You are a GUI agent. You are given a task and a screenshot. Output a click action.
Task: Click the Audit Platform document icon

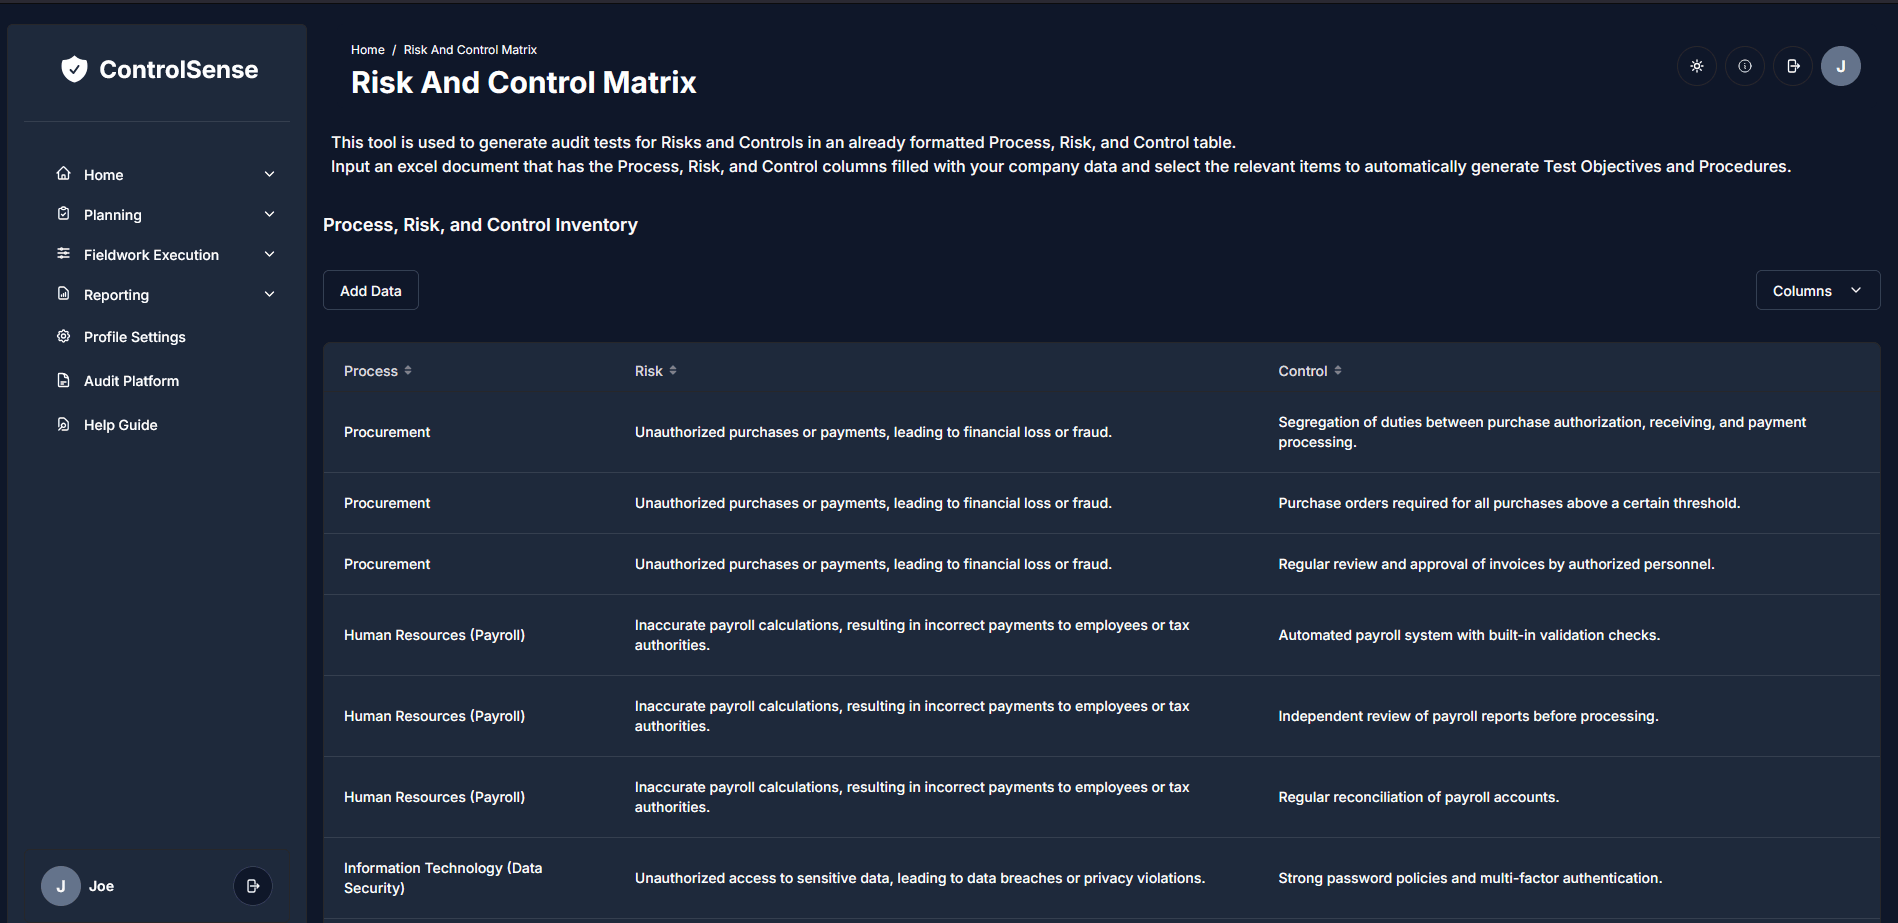point(64,381)
